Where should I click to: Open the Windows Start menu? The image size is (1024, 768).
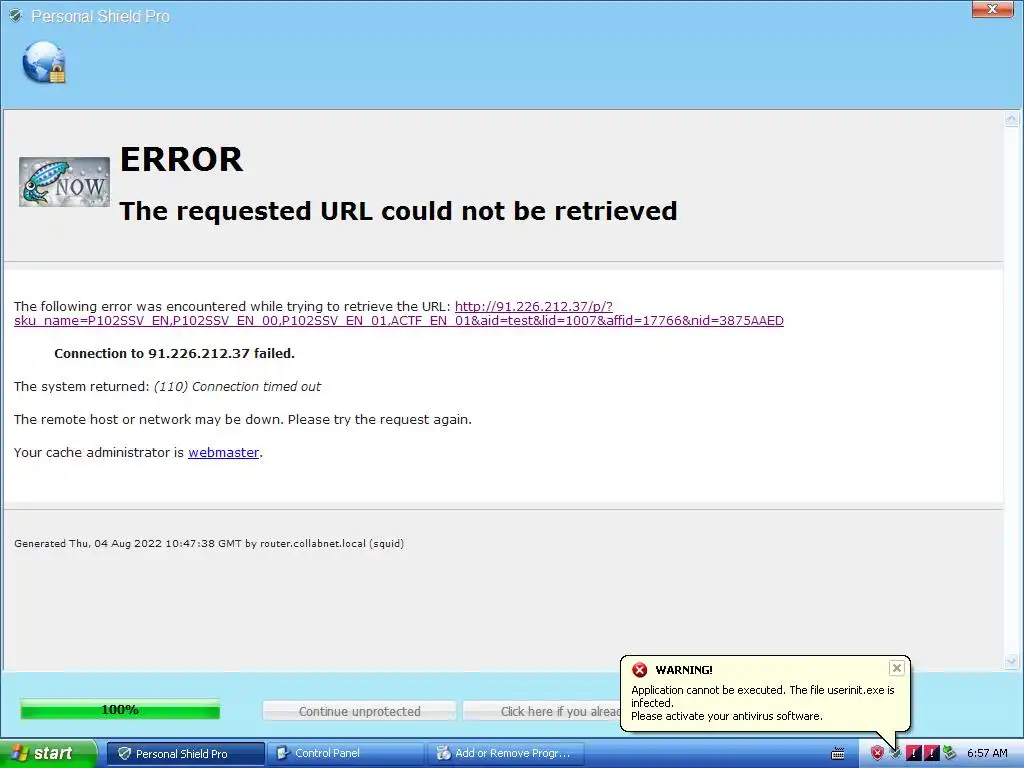48,753
